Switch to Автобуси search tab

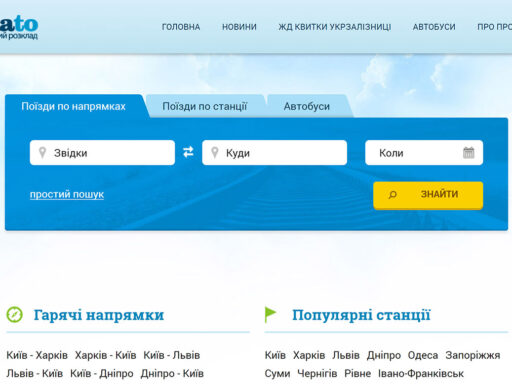[x=307, y=106]
